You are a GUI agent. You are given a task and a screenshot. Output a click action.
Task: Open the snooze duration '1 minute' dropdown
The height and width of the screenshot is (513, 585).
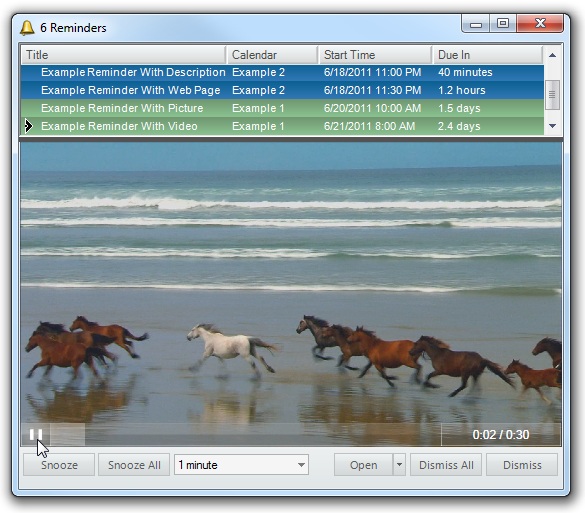(241, 465)
